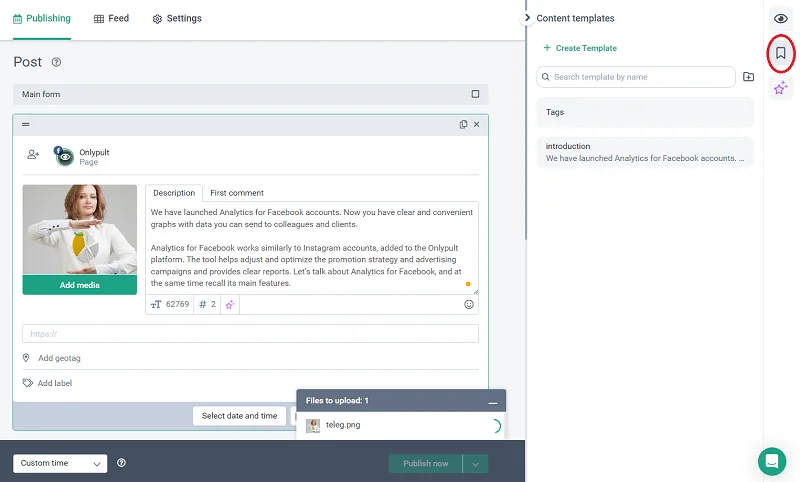Open the AI sparkle assistant in sidebar
The image size is (800, 482).
pyautogui.click(x=781, y=88)
